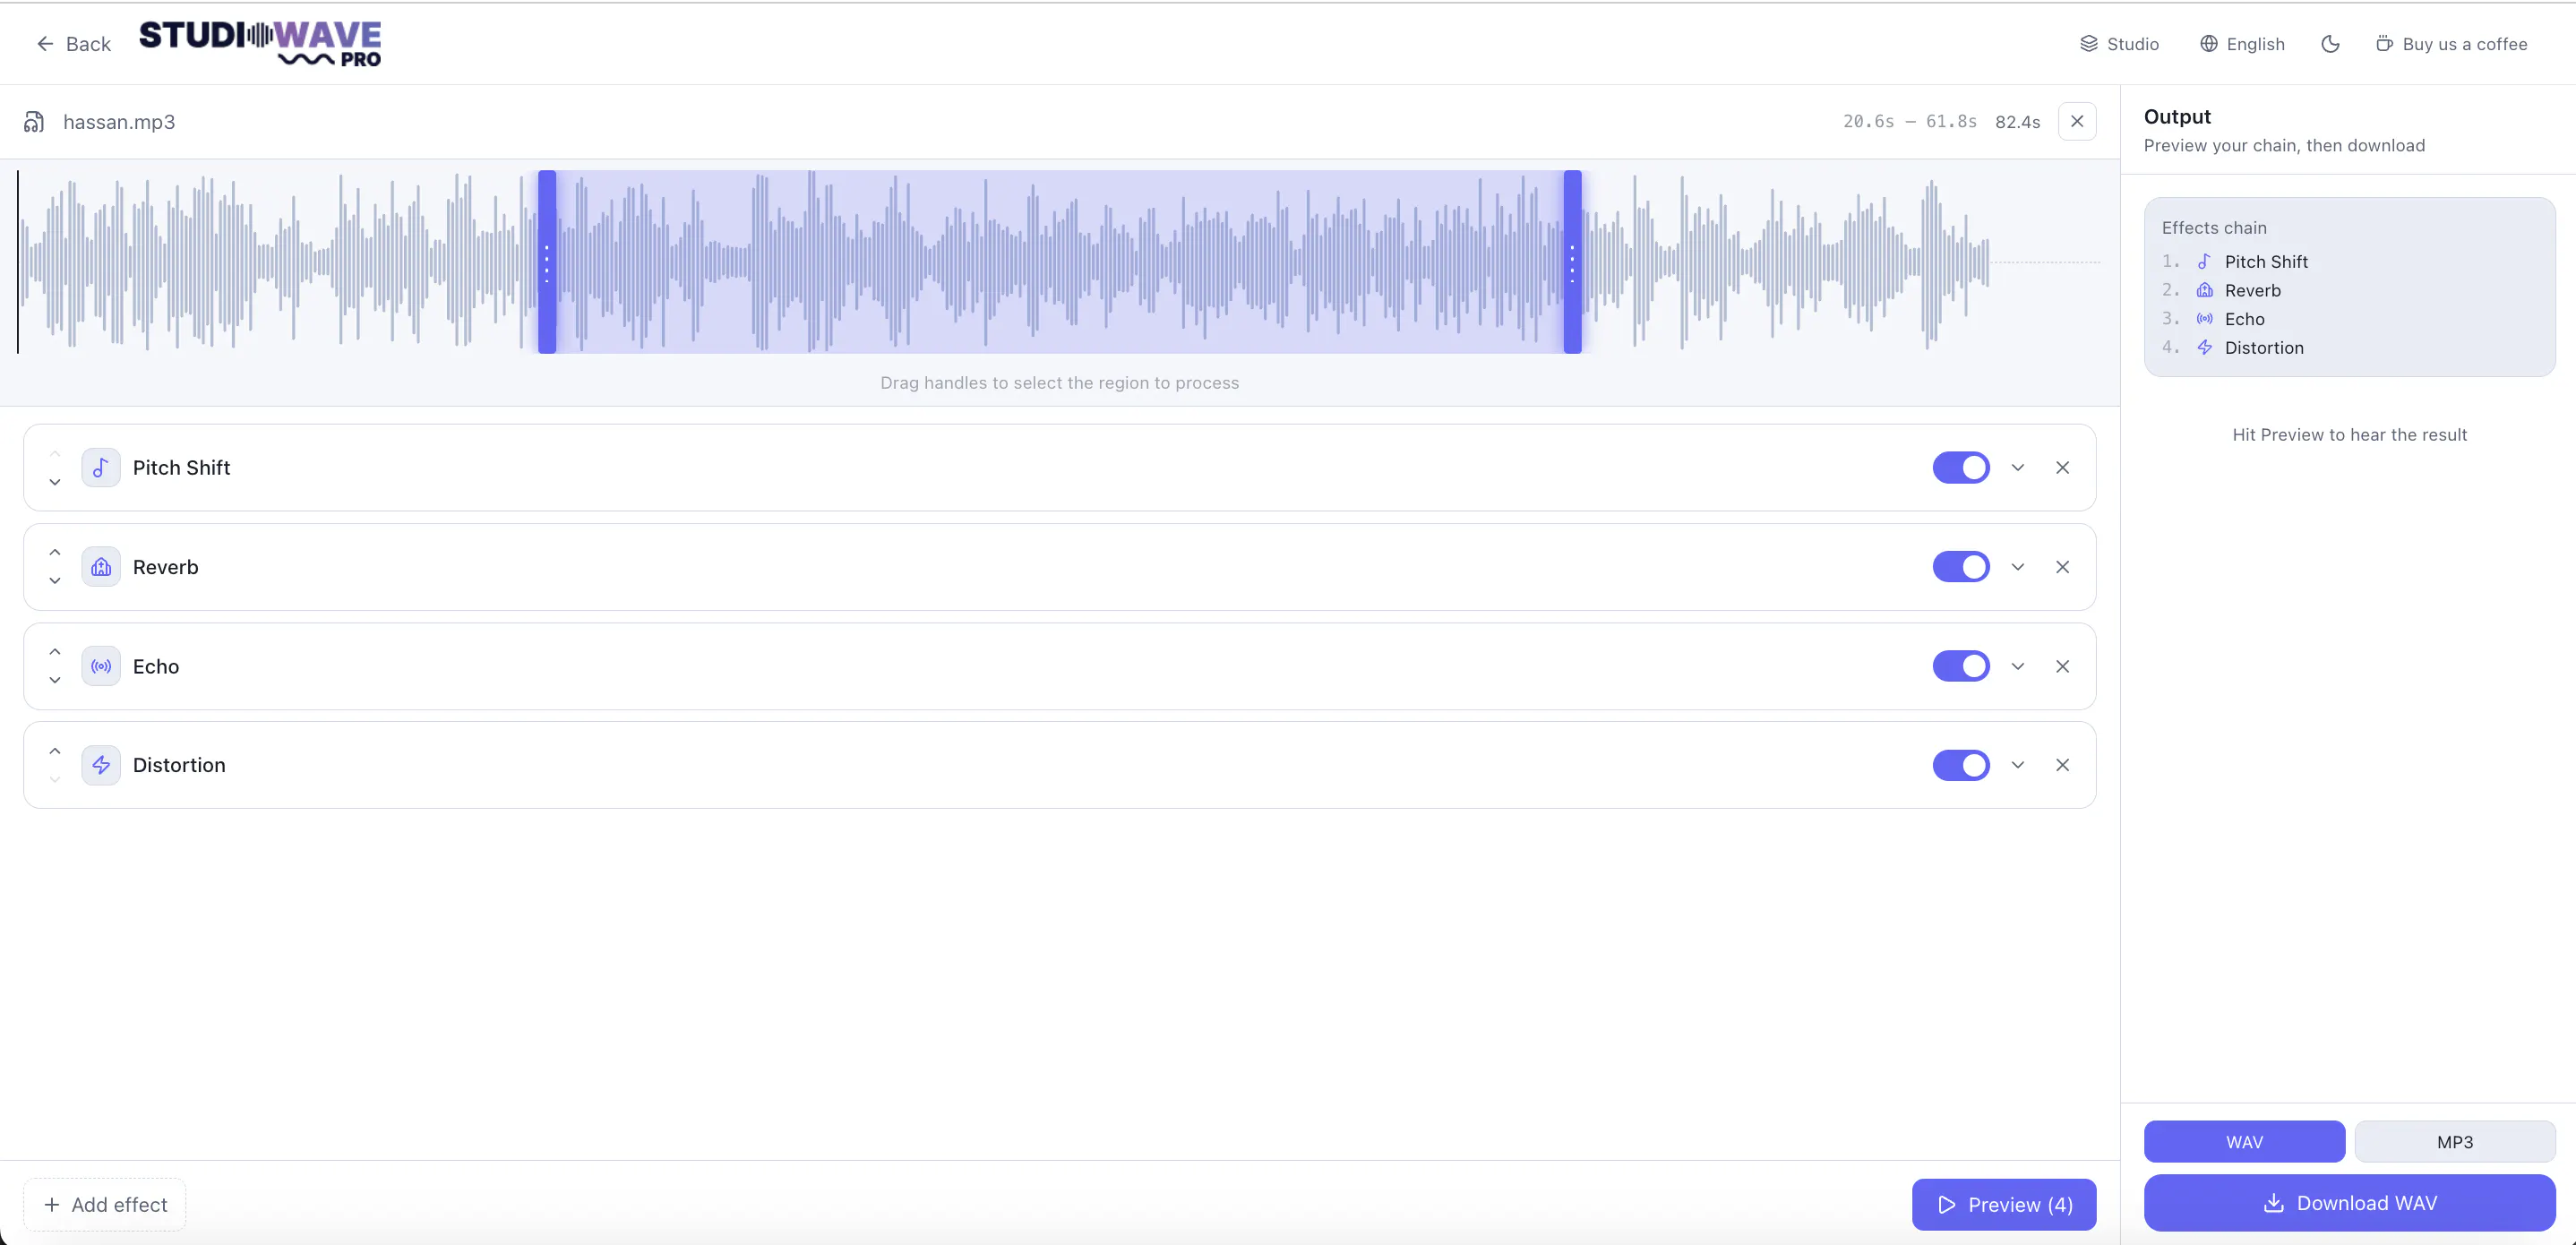Click the right region selection handle
The image size is (2576, 1245).
(x=1572, y=262)
